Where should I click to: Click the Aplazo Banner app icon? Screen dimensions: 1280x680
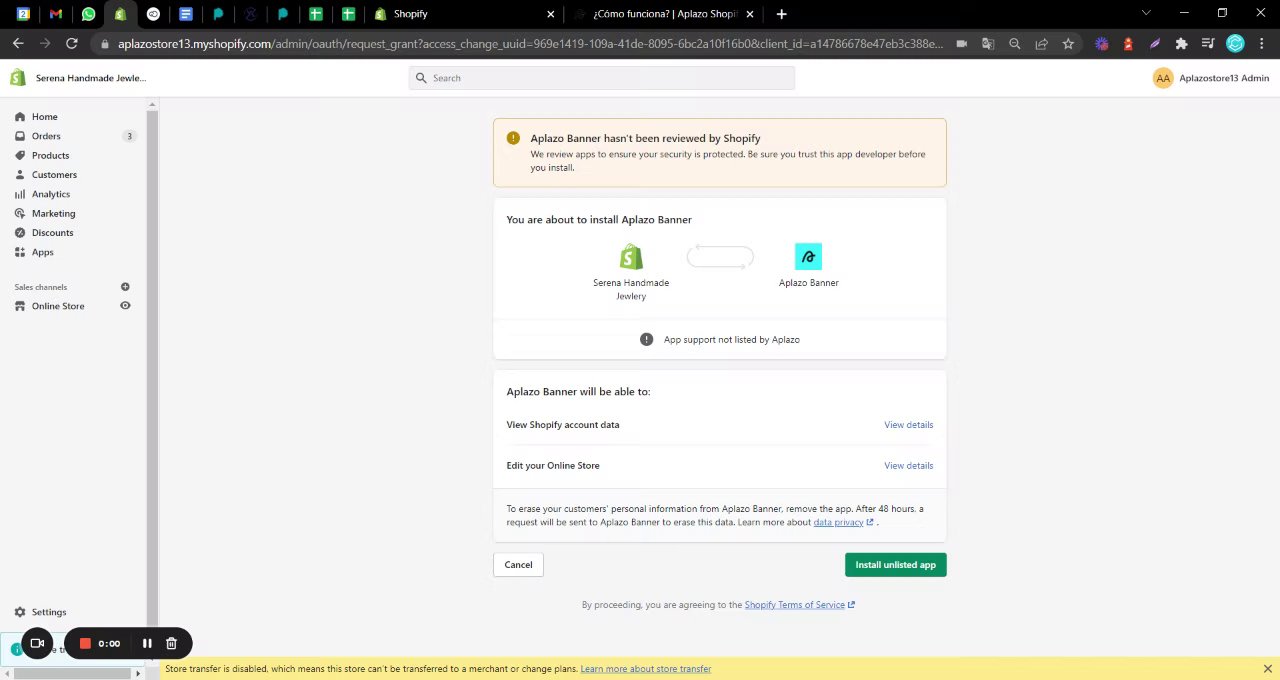click(x=808, y=257)
